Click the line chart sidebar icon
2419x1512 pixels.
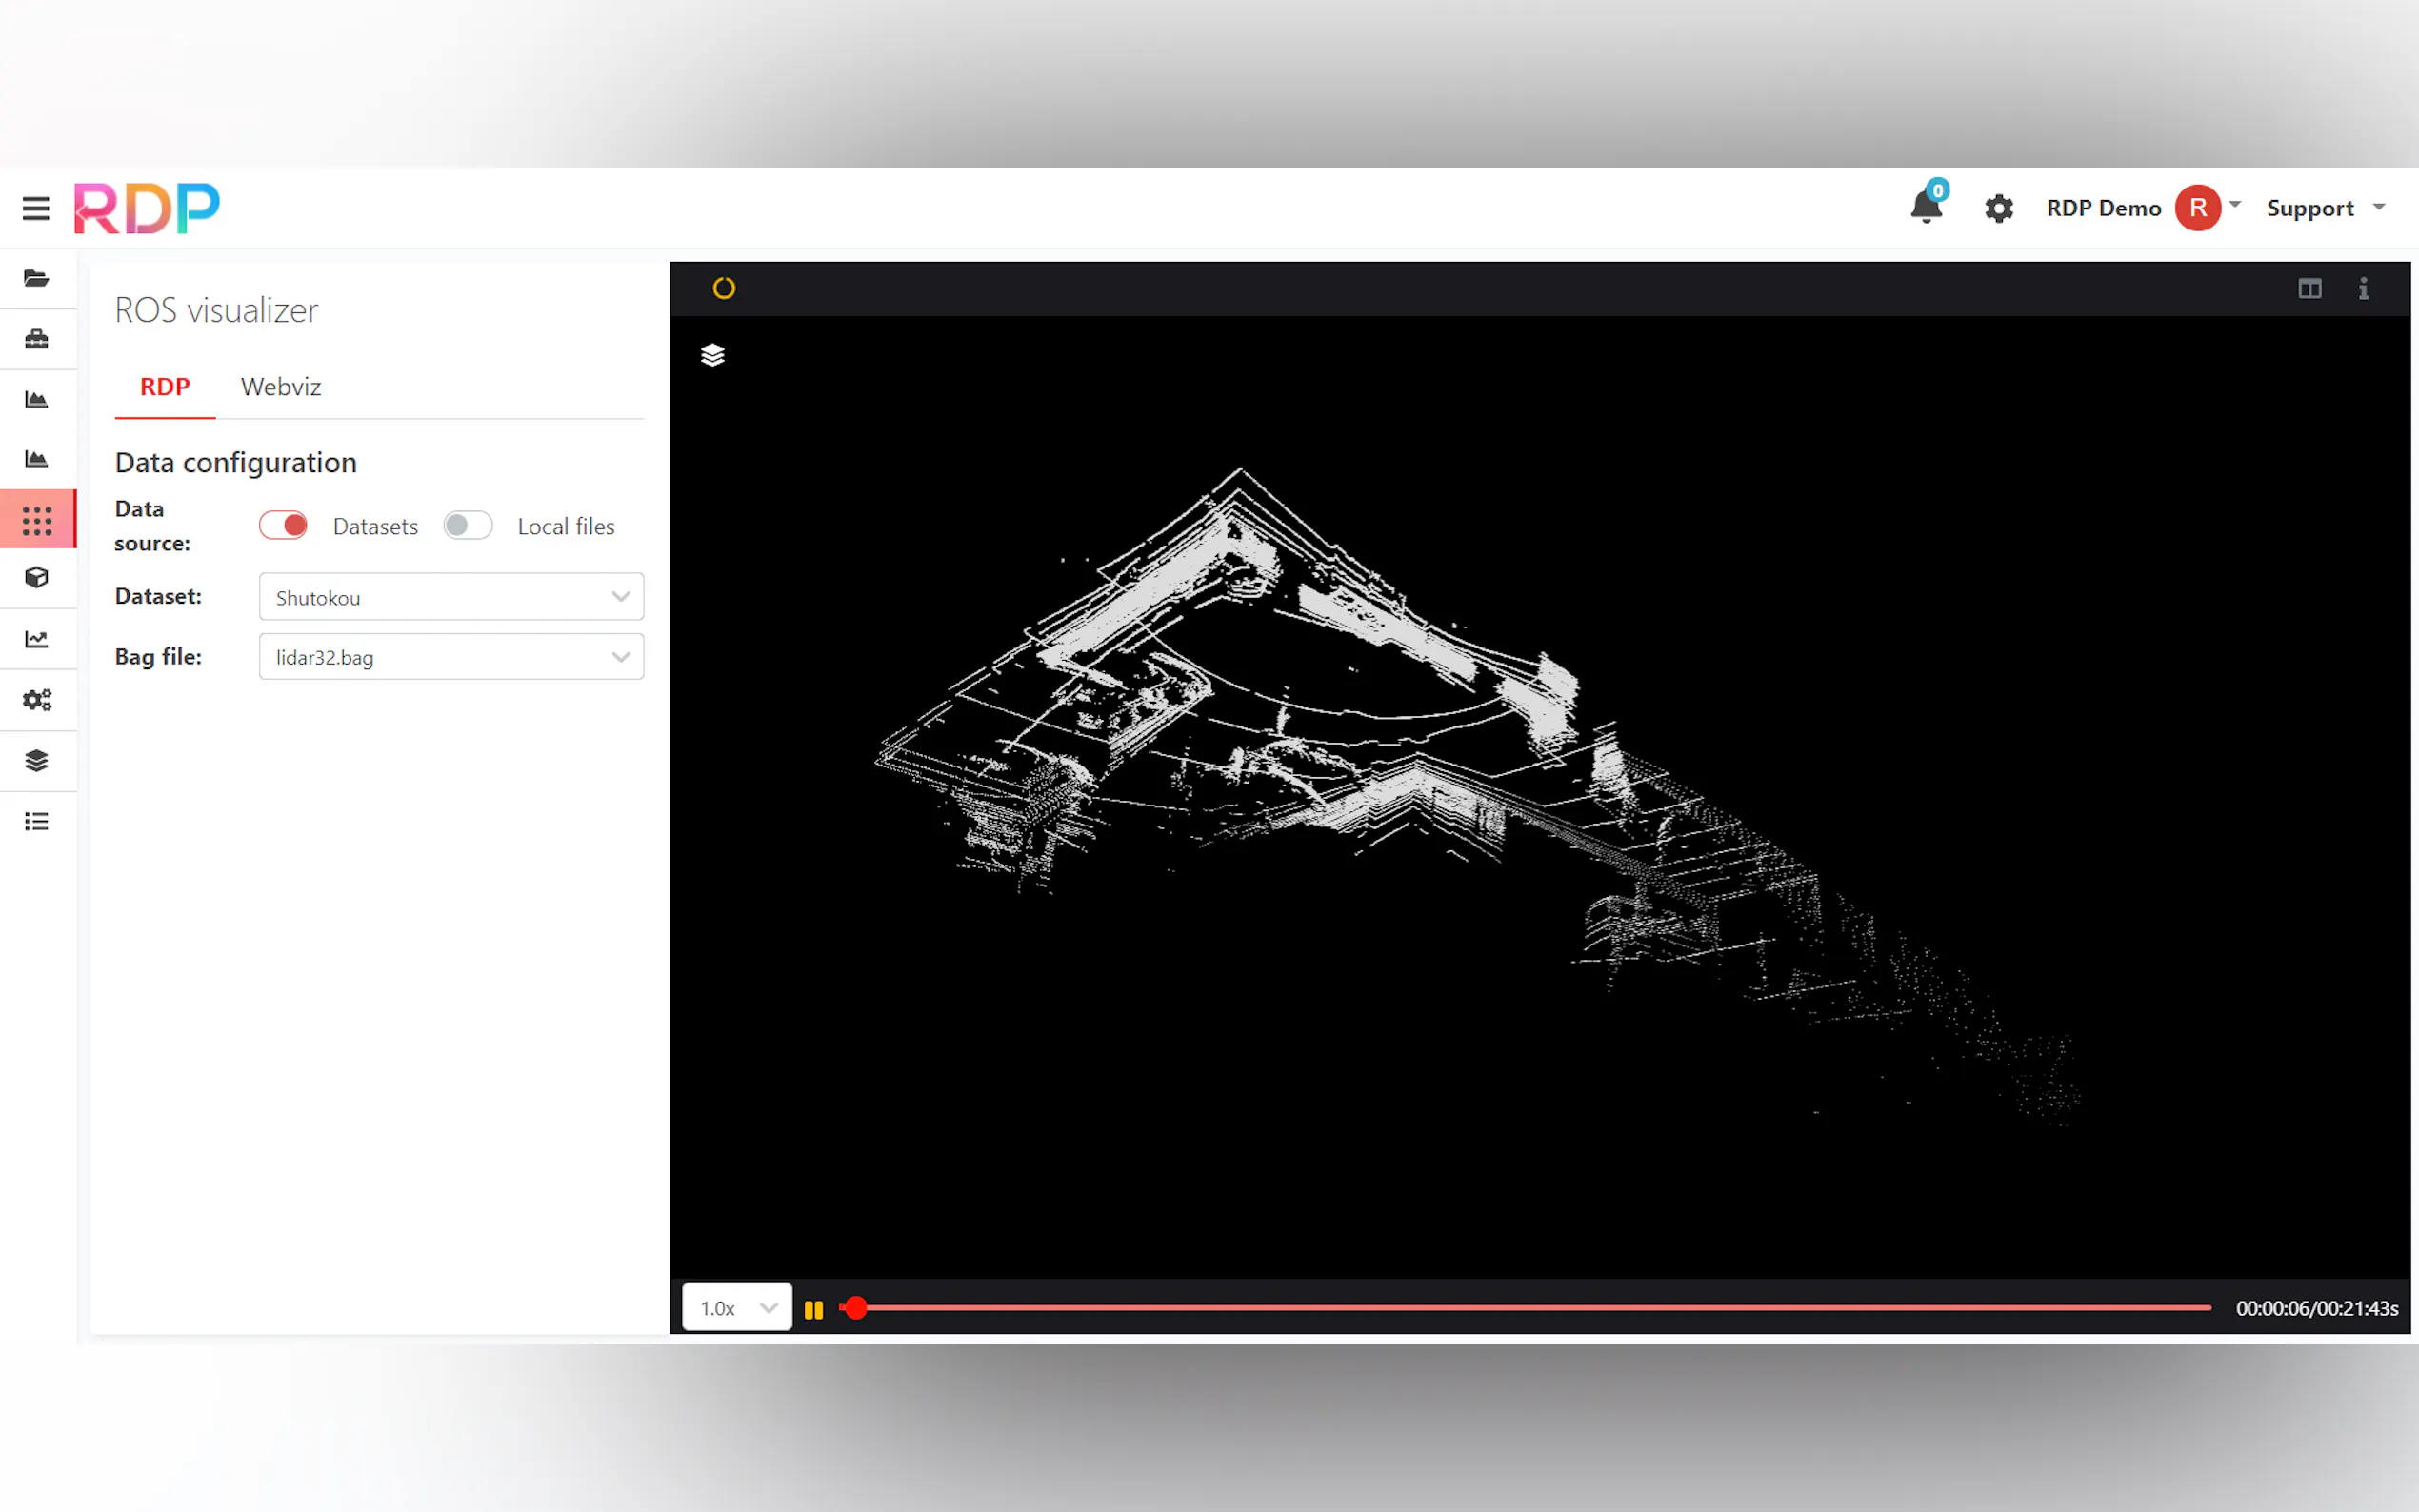pos(37,639)
